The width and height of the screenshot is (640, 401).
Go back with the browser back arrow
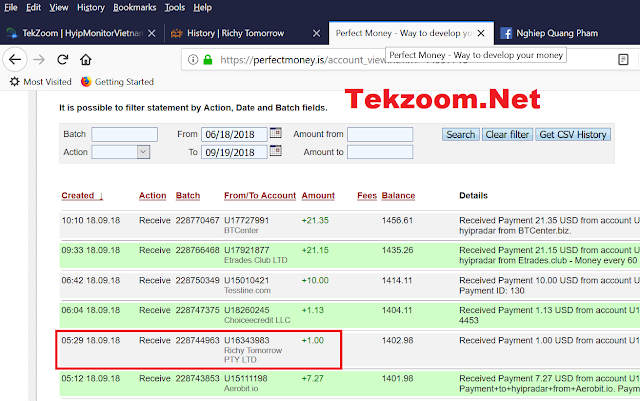15,60
